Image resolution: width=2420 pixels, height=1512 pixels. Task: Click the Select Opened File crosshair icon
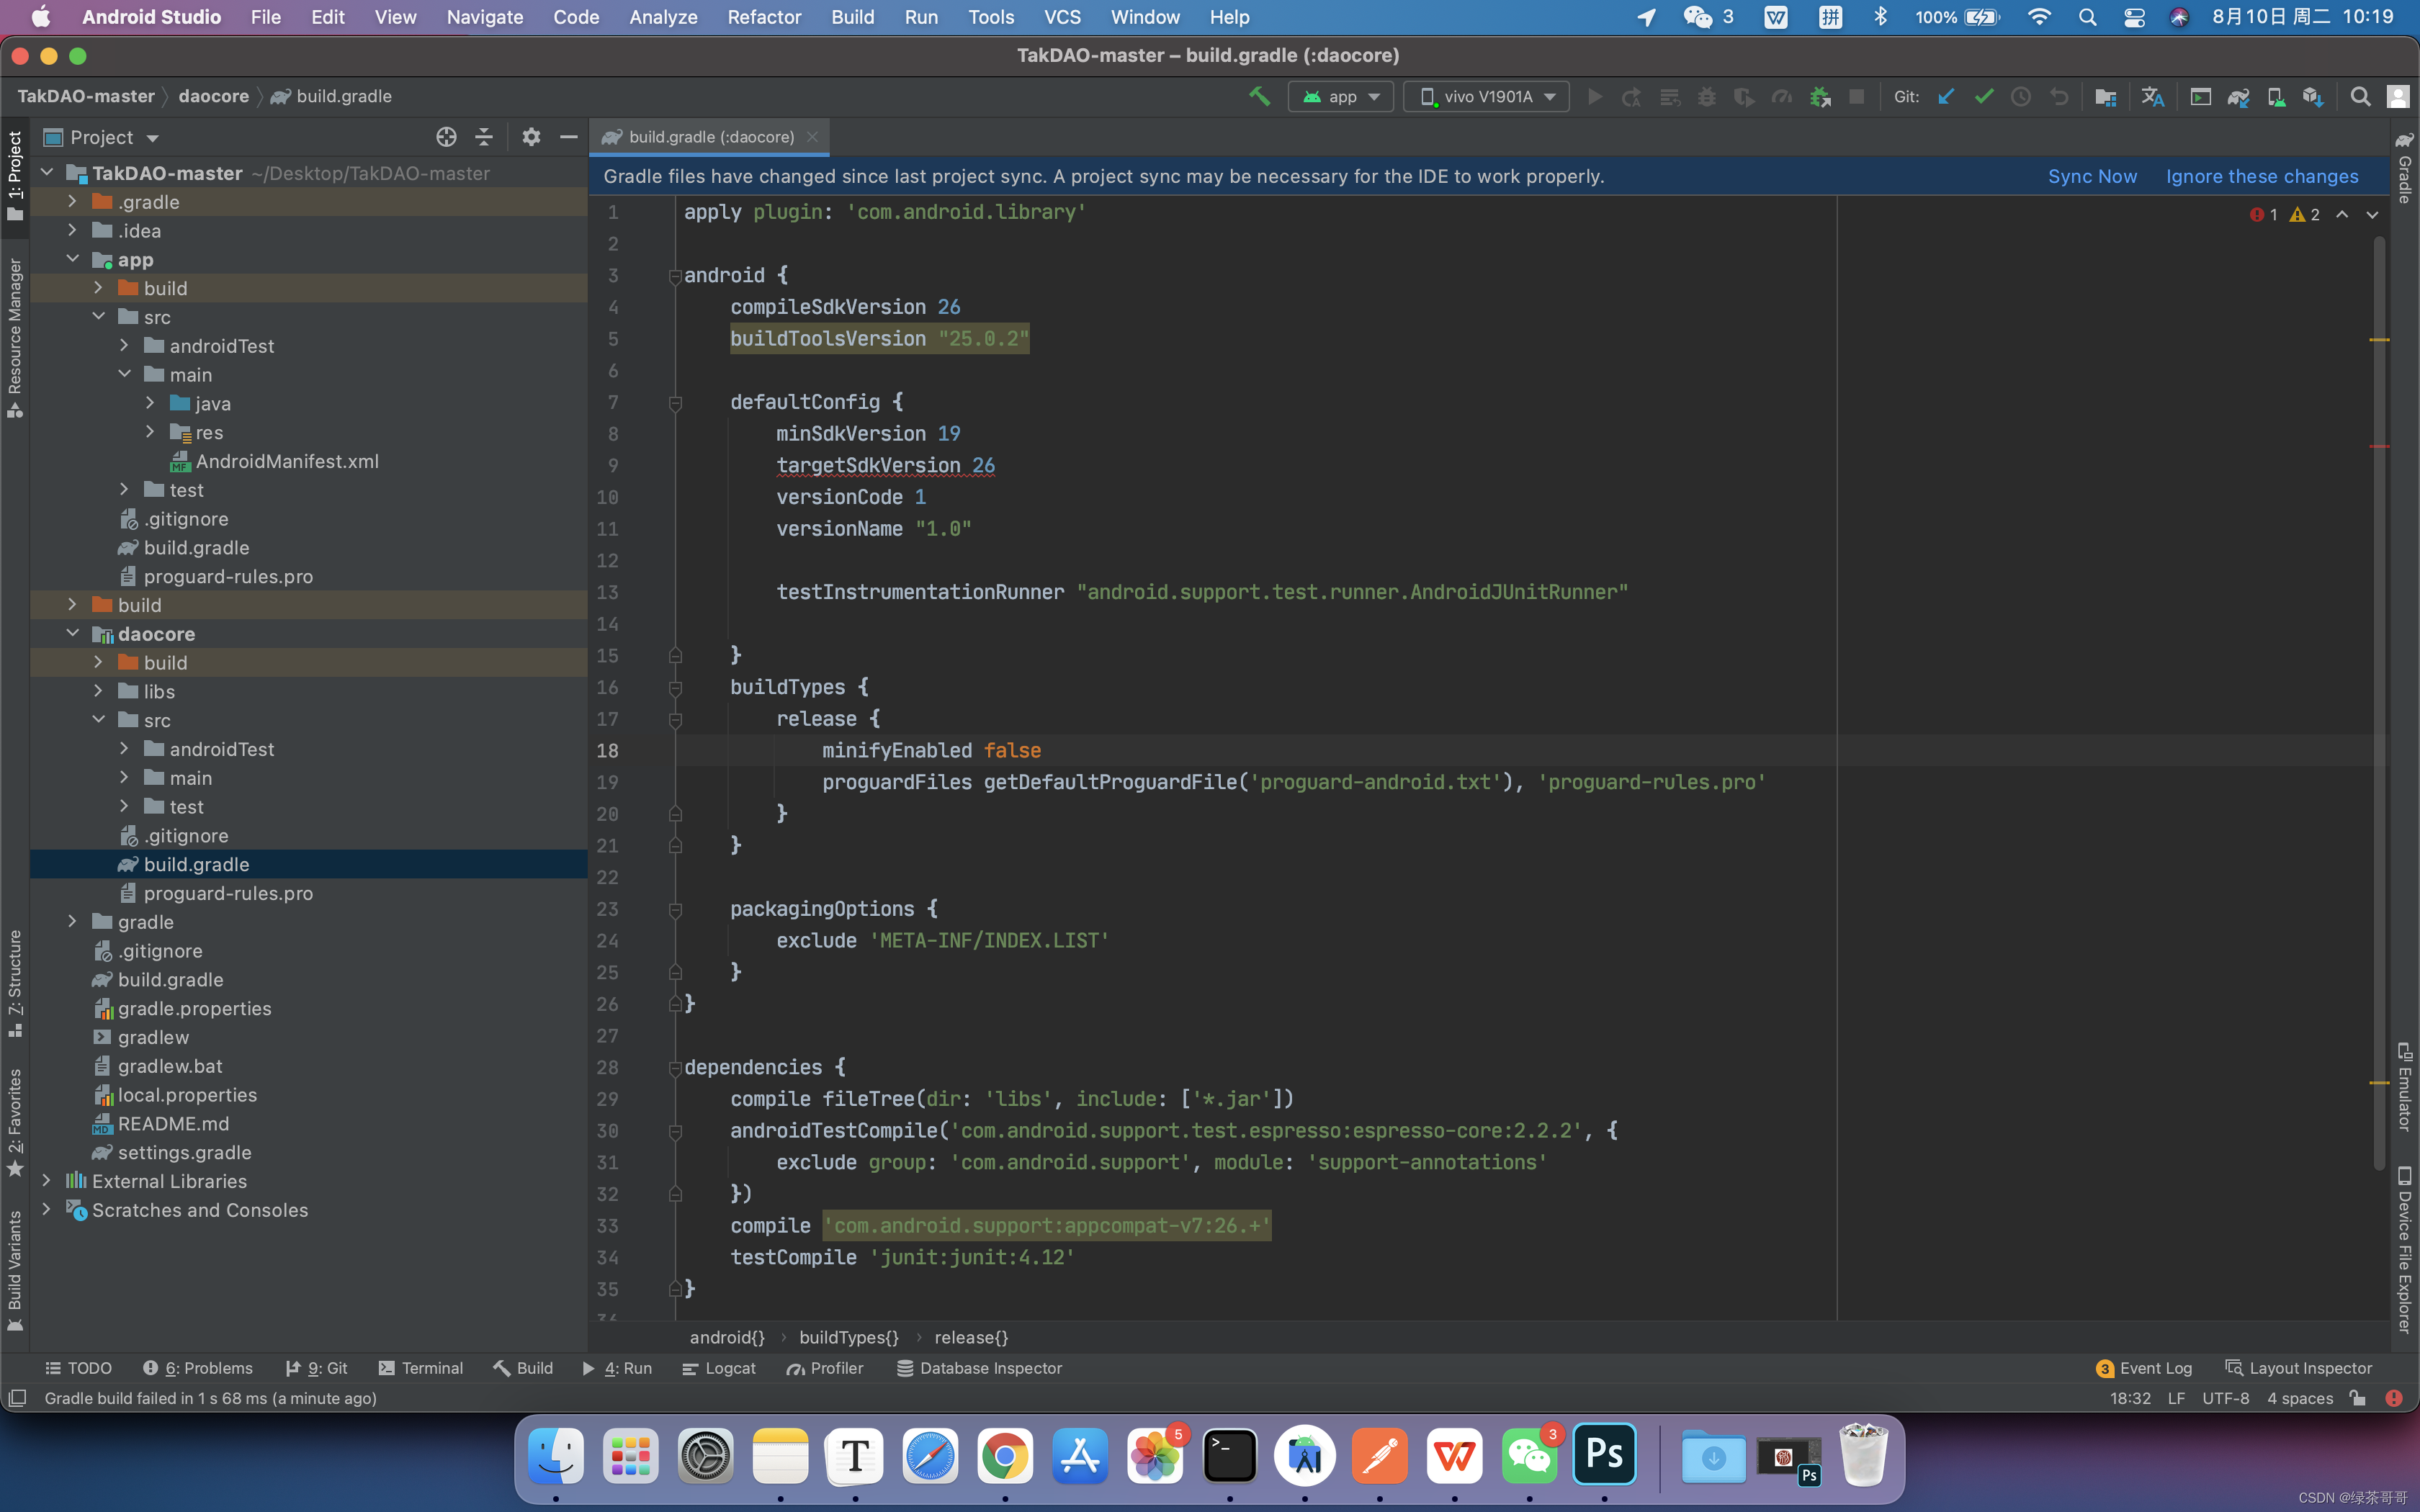[446, 137]
